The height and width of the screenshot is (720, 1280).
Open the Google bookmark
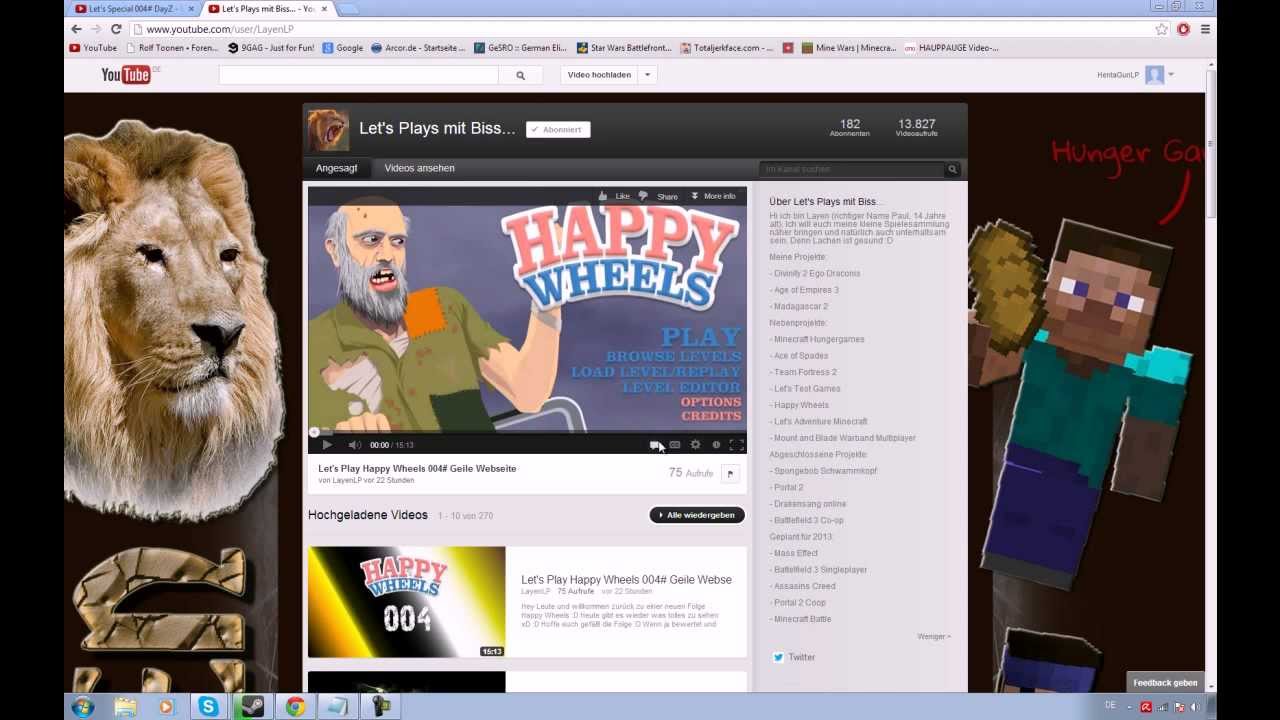tap(342, 47)
